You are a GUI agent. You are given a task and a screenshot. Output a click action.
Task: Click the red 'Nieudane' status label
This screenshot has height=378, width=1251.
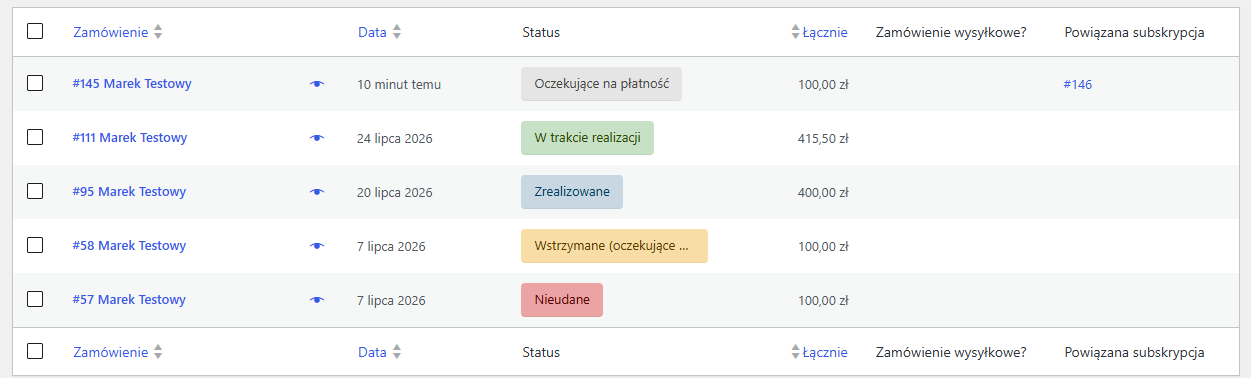(562, 300)
